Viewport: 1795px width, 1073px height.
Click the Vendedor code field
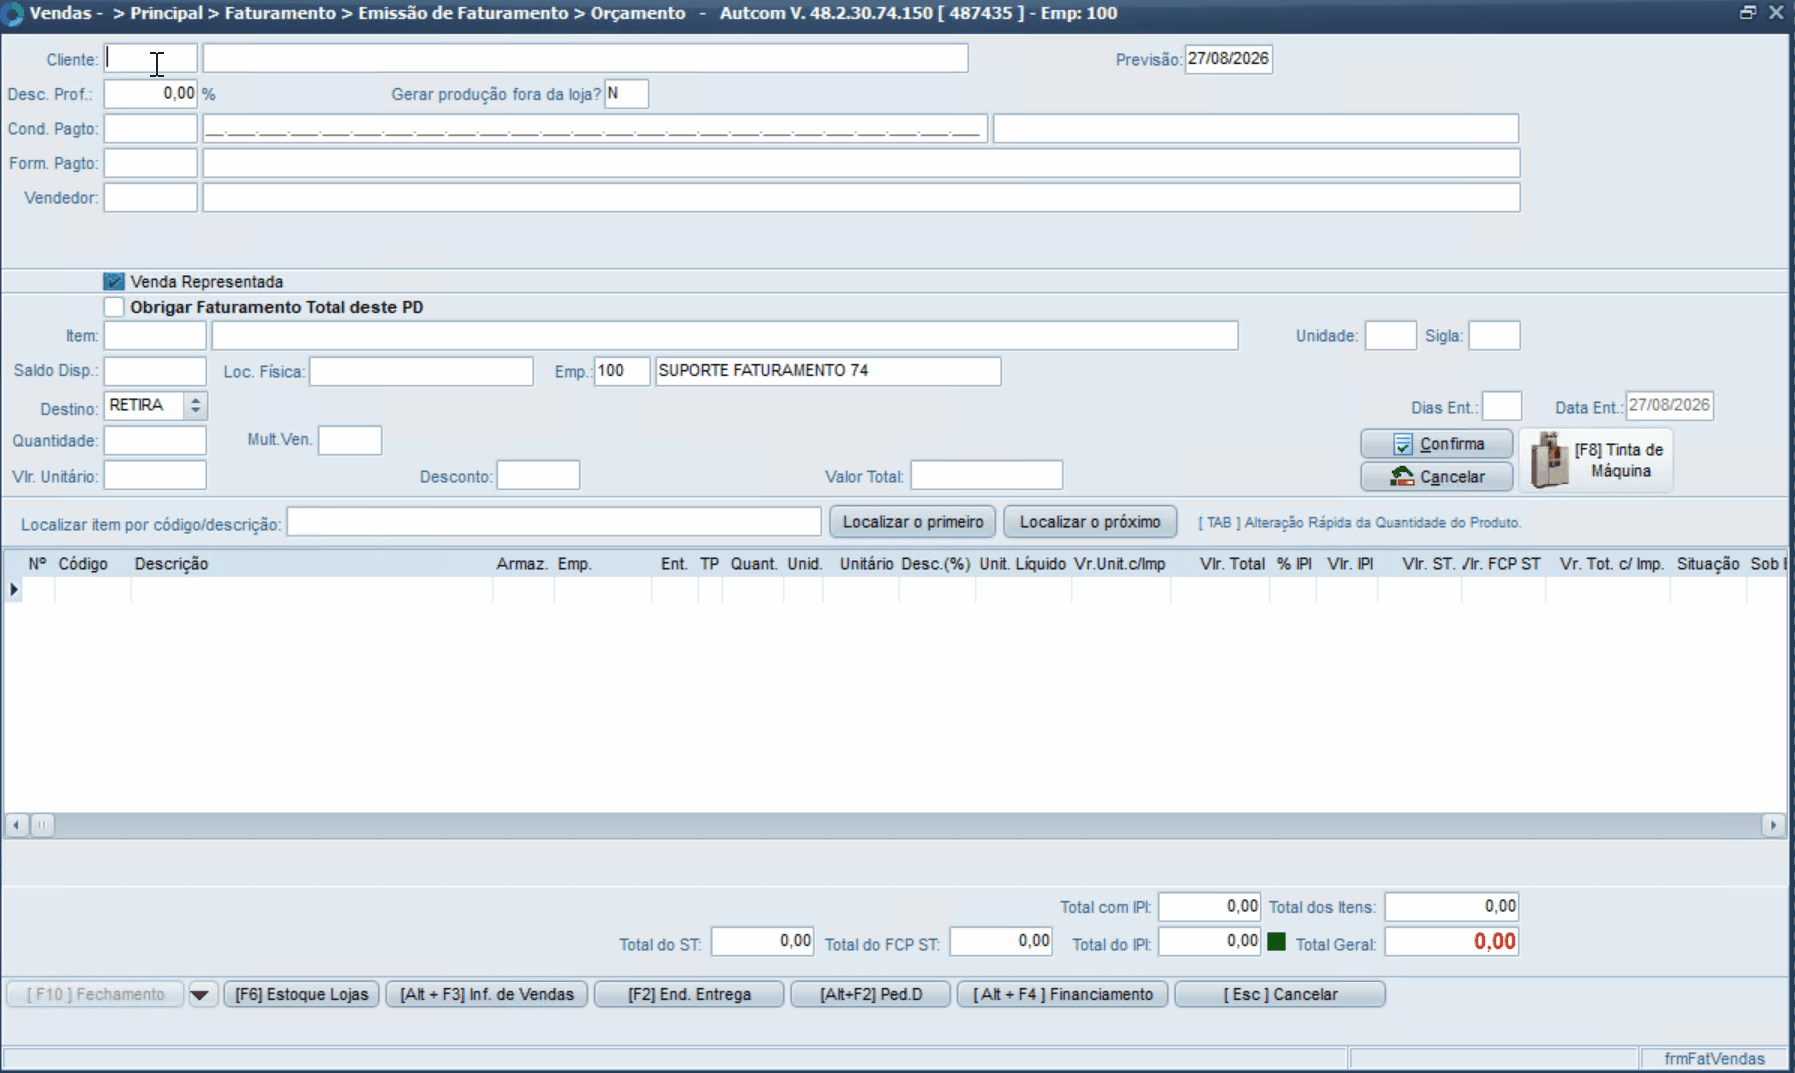(x=151, y=198)
